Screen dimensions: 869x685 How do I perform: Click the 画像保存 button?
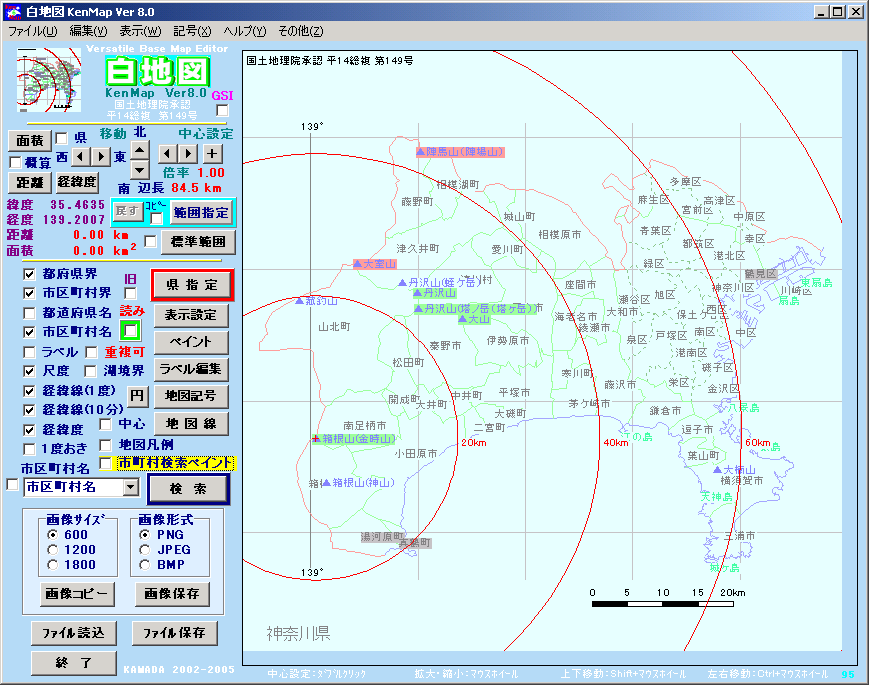(171, 593)
